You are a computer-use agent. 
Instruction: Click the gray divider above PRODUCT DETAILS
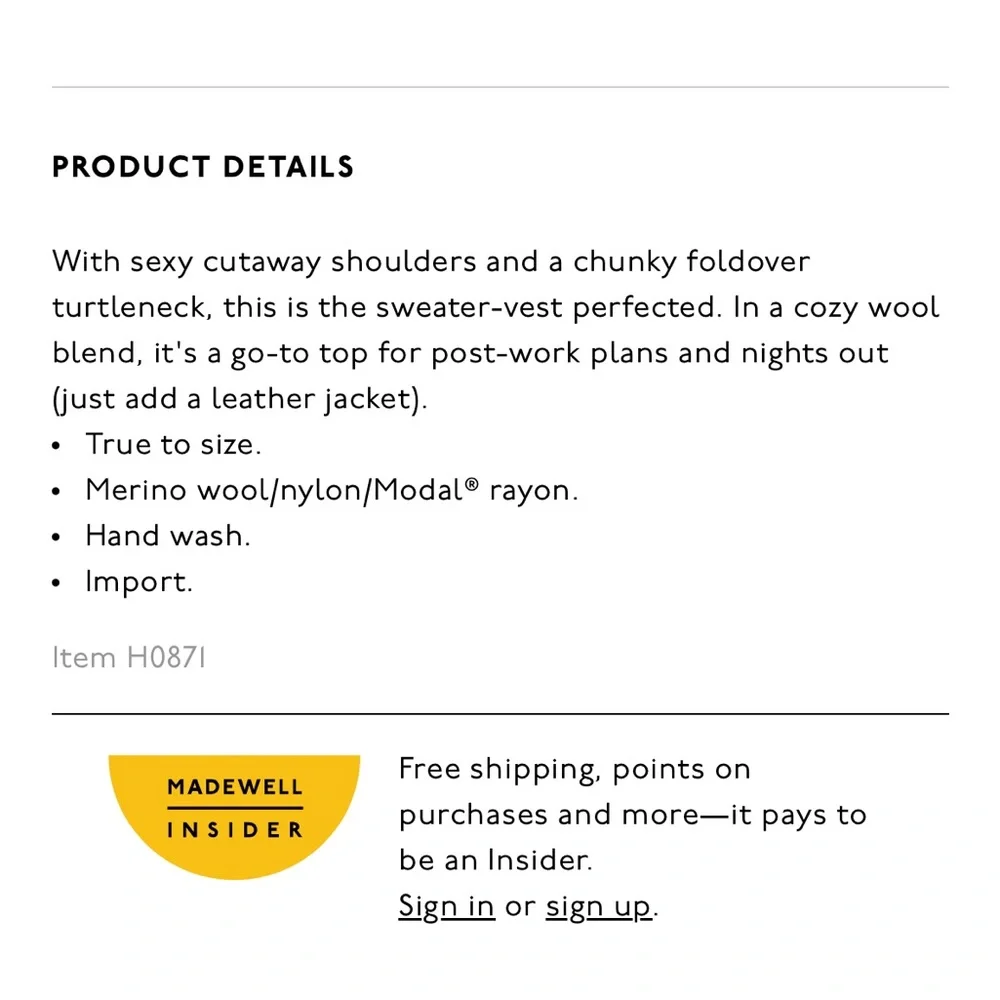point(500,88)
